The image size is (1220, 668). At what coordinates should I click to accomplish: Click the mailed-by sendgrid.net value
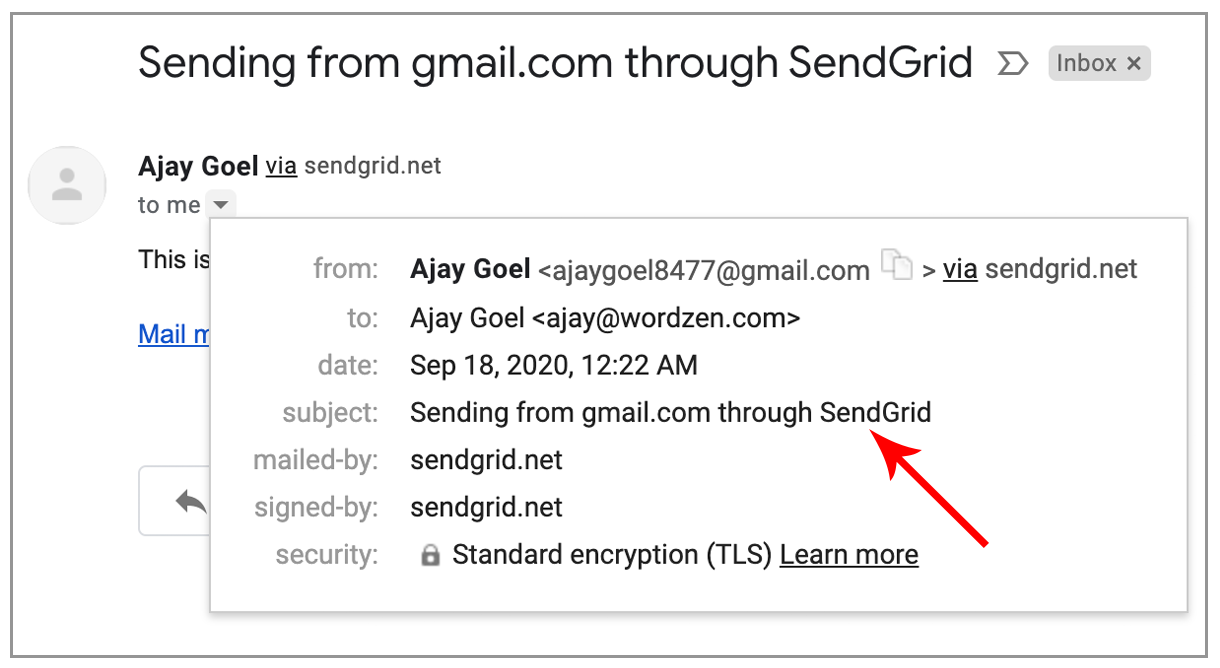pos(486,460)
